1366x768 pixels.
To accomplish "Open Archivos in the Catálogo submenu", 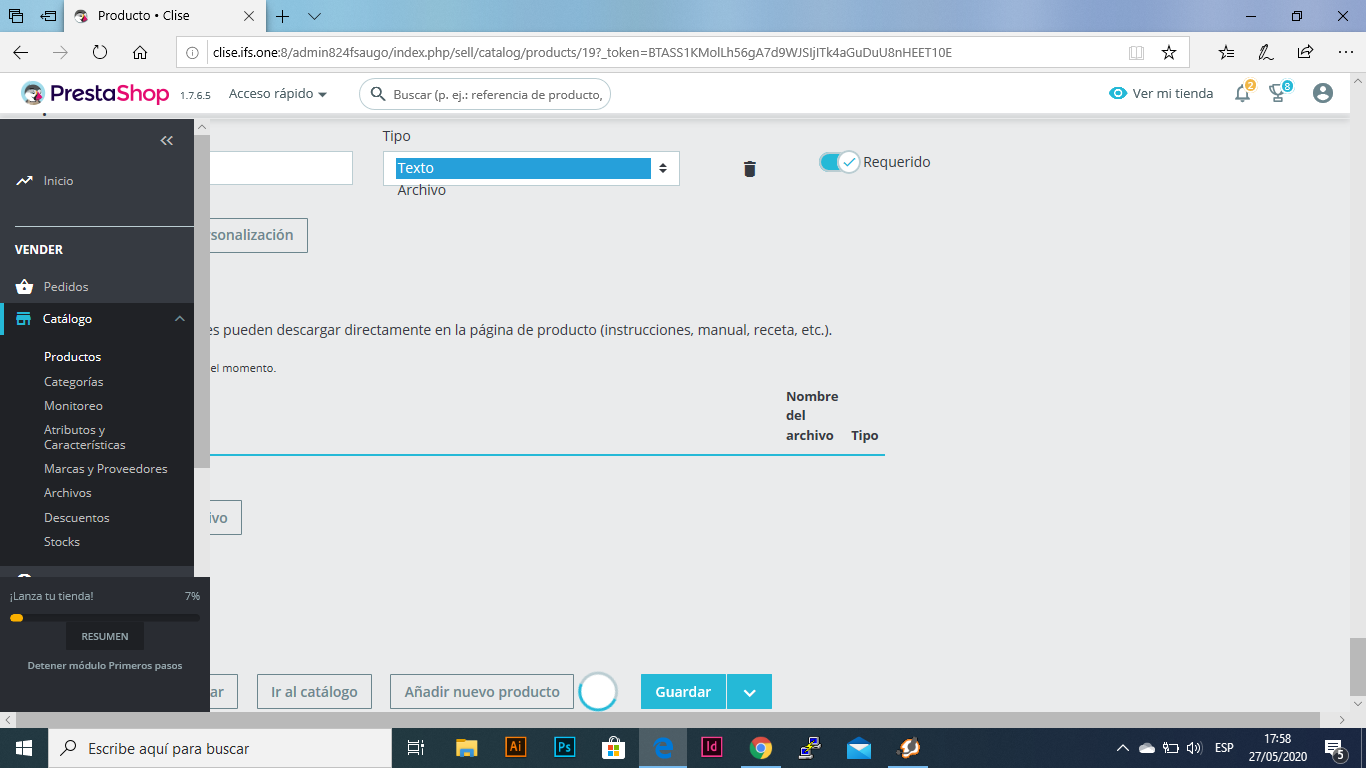I will (68, 493).
